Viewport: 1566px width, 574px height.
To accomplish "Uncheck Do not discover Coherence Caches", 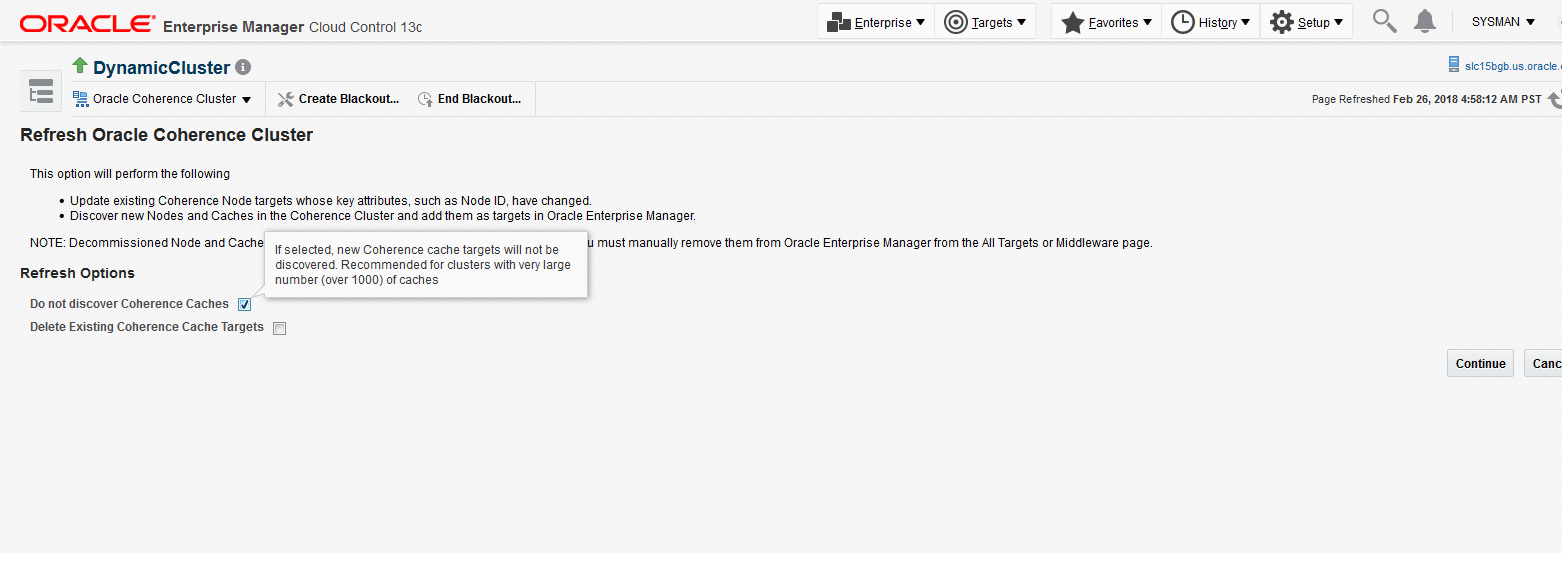I will pyautogui.click(x=245, y=305).
